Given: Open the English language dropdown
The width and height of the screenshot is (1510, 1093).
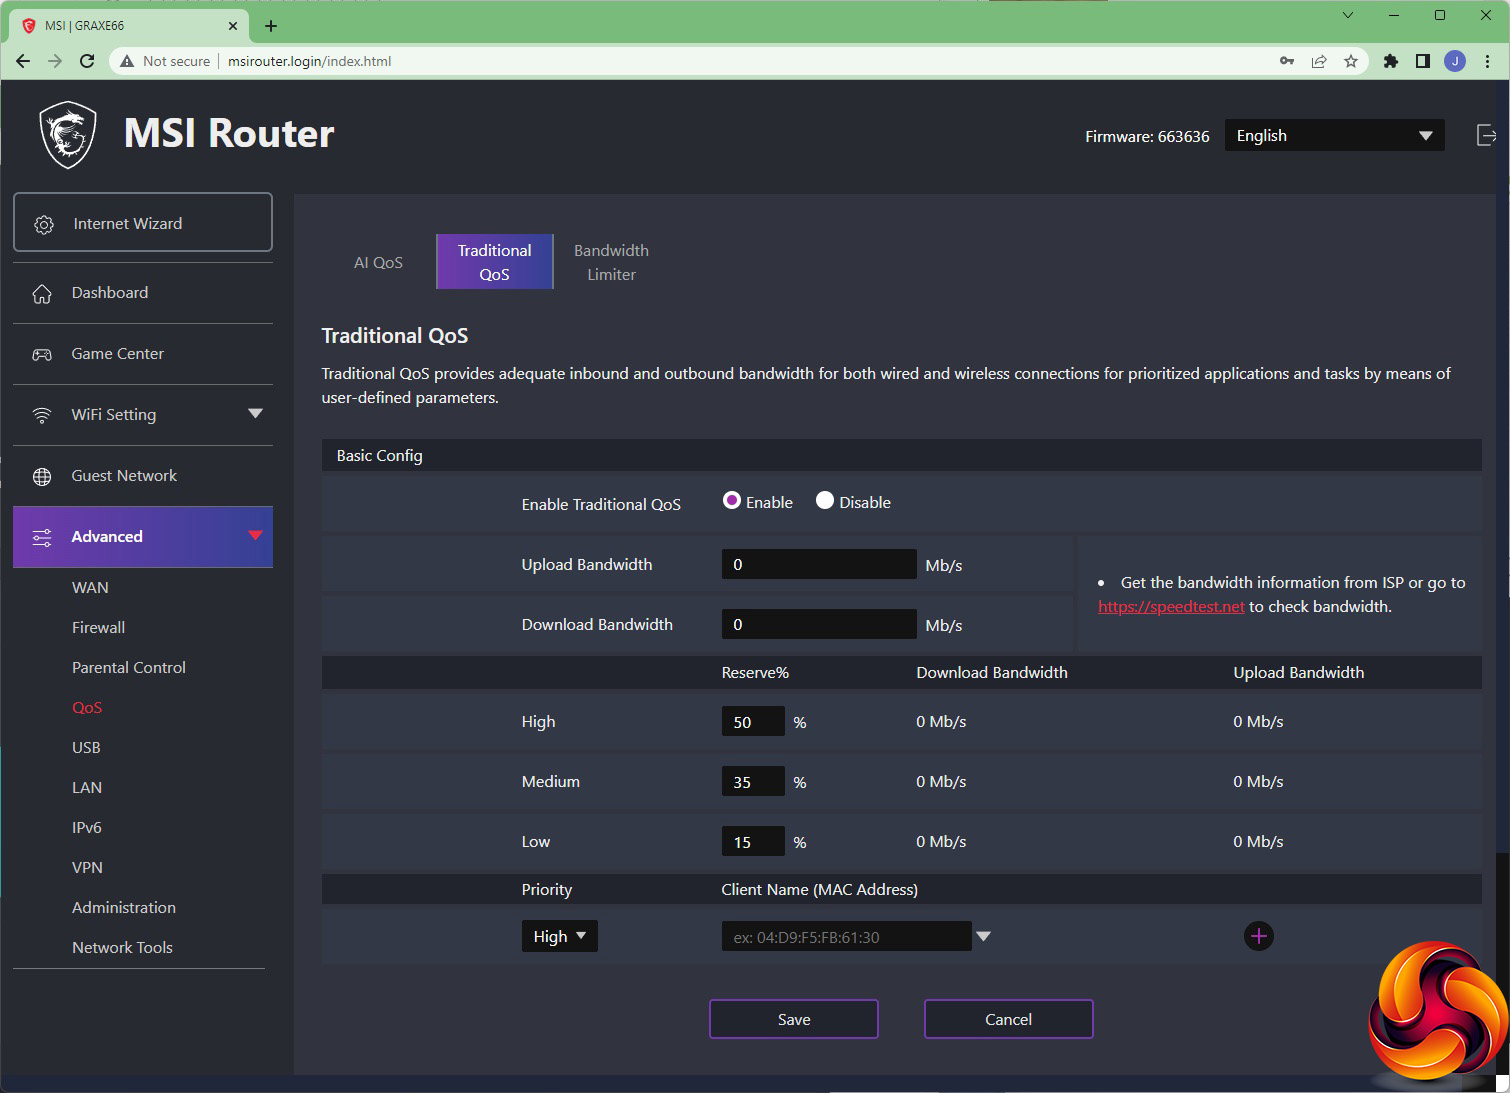Looking at the screenshot, I should (1334, 136).
